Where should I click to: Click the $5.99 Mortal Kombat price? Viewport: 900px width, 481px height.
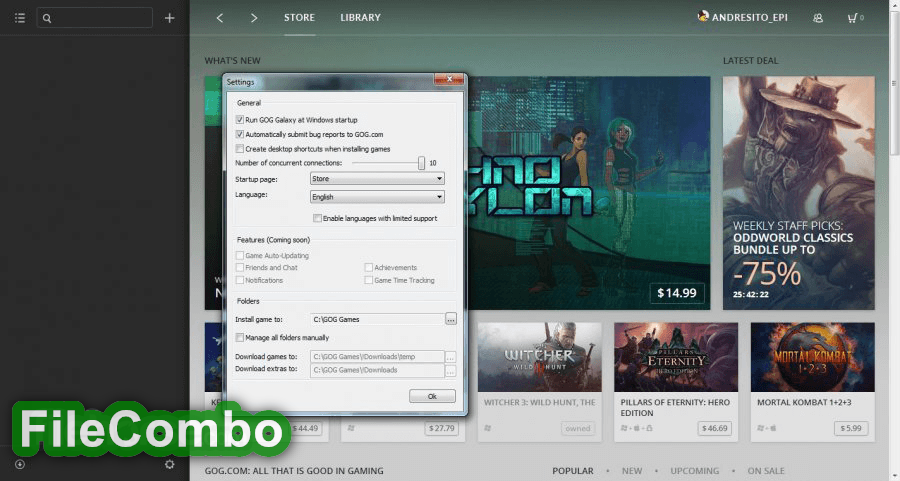pos(851,428)
